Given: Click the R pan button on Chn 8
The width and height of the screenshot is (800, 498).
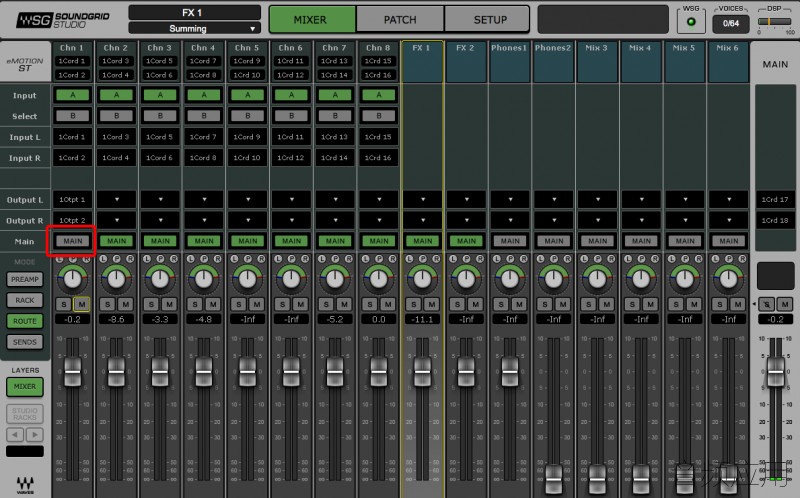Looking at the screenshot, I should [x=392, y=259].
